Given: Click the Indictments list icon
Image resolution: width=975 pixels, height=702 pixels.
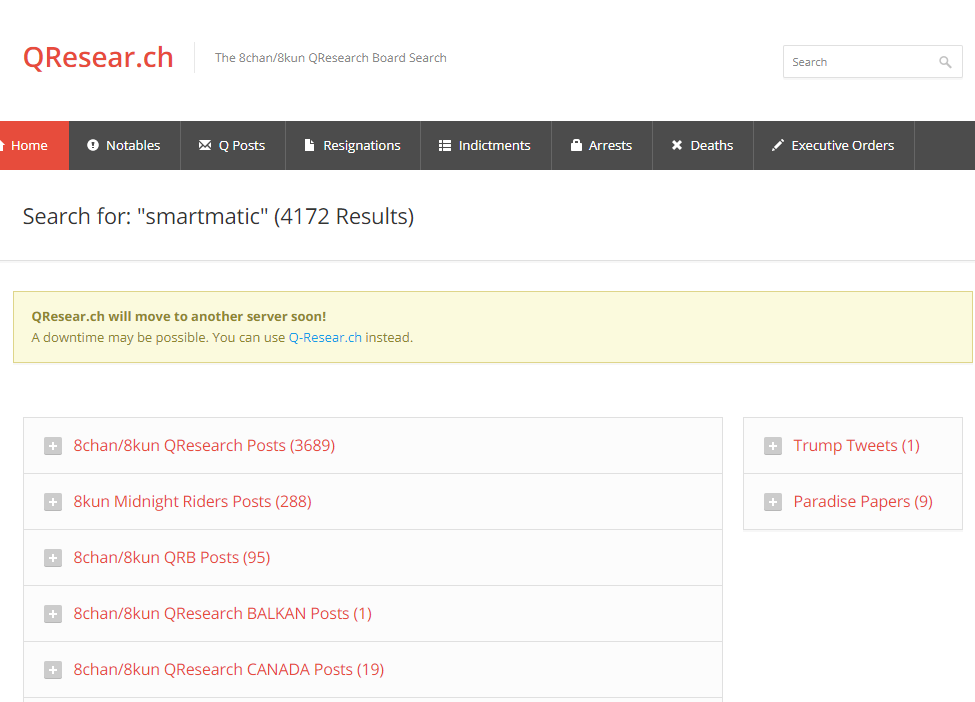Looking at the screenshot, I should (x=445, y=145).
